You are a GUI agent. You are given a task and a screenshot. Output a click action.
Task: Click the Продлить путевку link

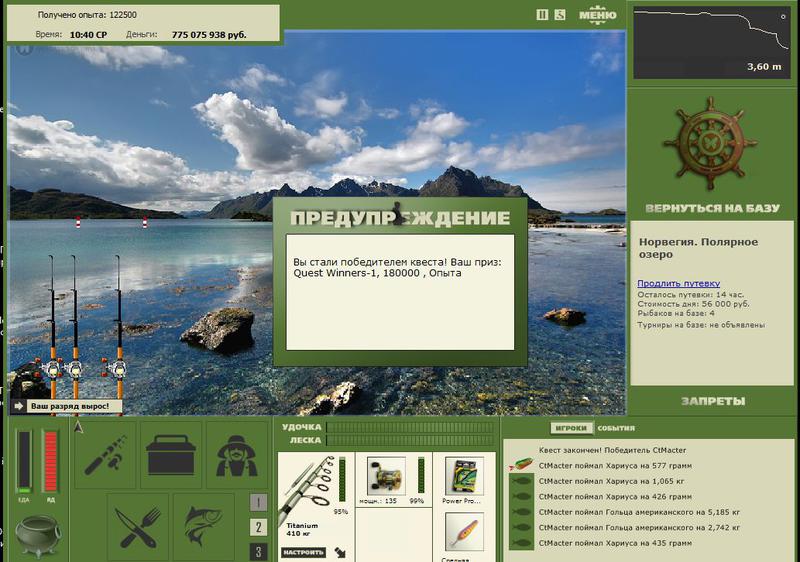tap(679, 283)
